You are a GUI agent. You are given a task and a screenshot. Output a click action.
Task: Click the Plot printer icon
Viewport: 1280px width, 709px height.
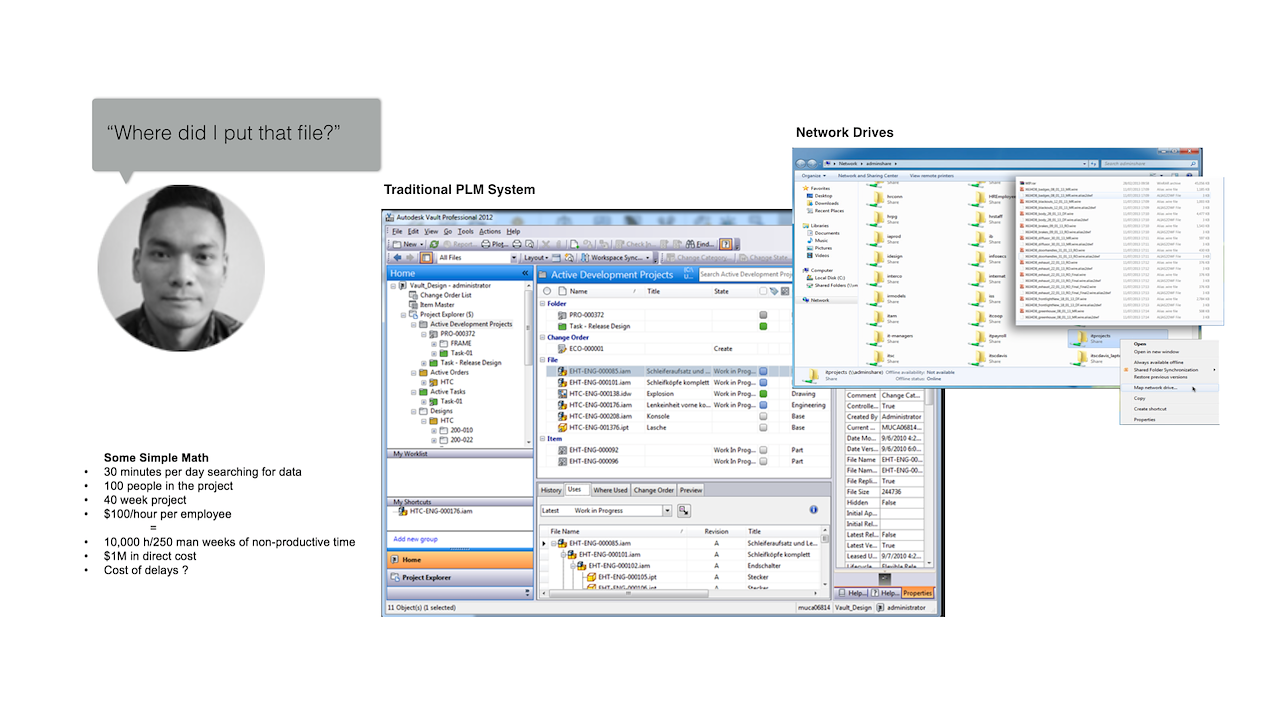pyautogui.click(x=487, y=244)
